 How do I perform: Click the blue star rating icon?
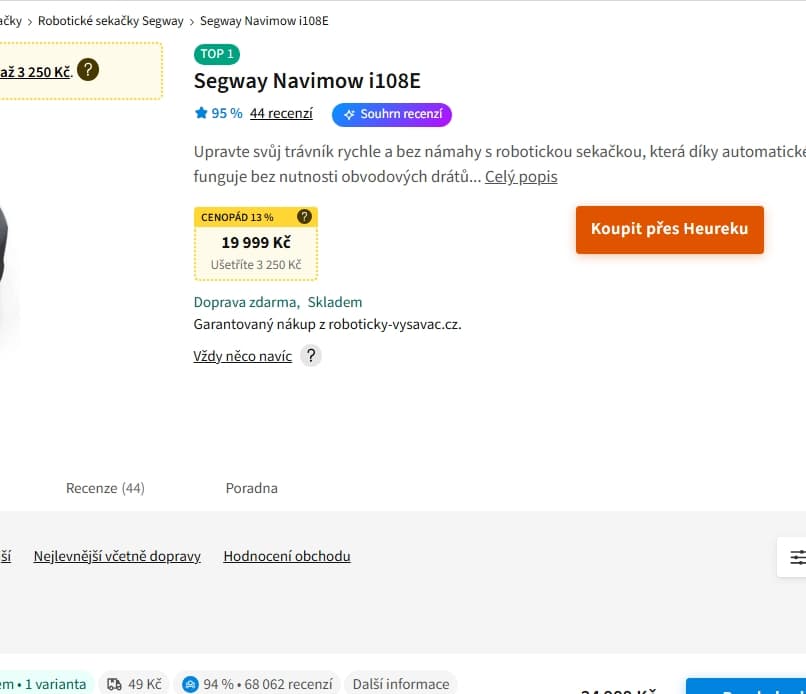[x=201, y=114]
